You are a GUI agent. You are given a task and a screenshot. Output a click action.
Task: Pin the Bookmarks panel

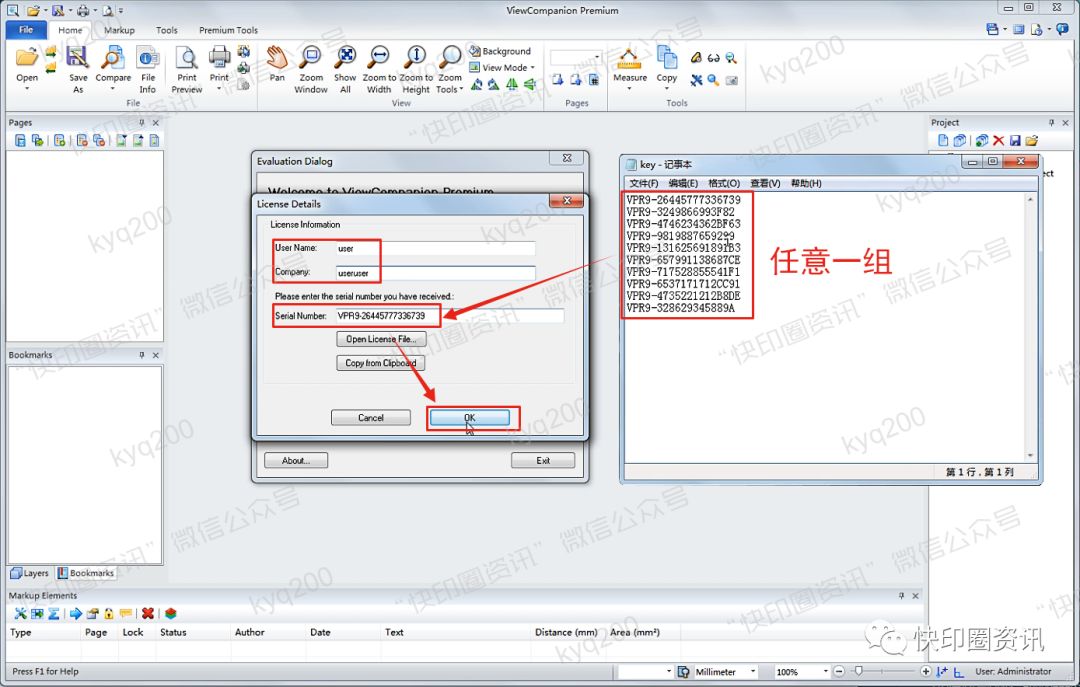(x=142, y=355)
